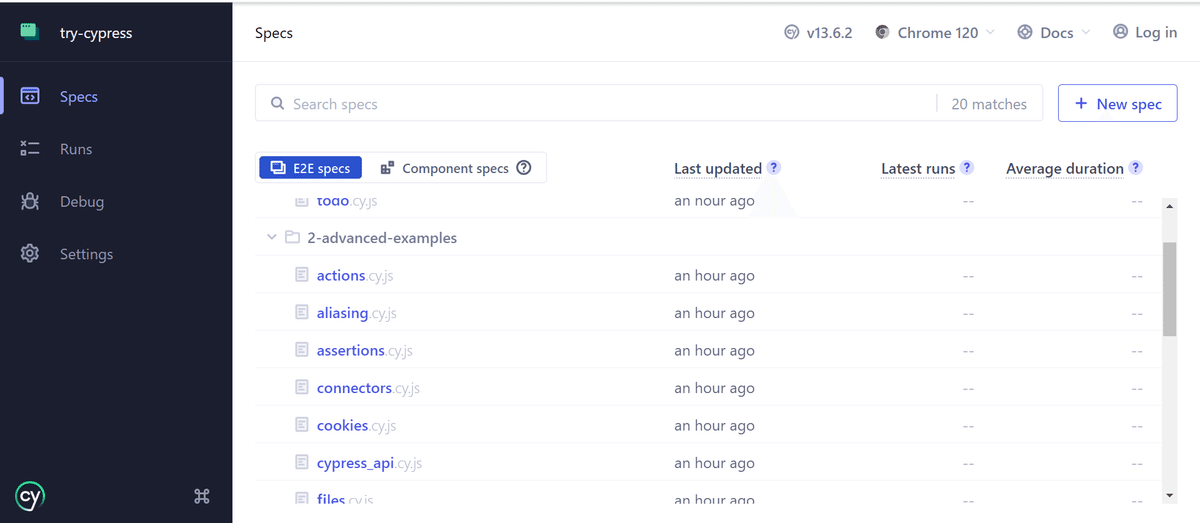1200x523 pixels.
Task: Open the actions.cy.js spec file
Action: (341, 276)
